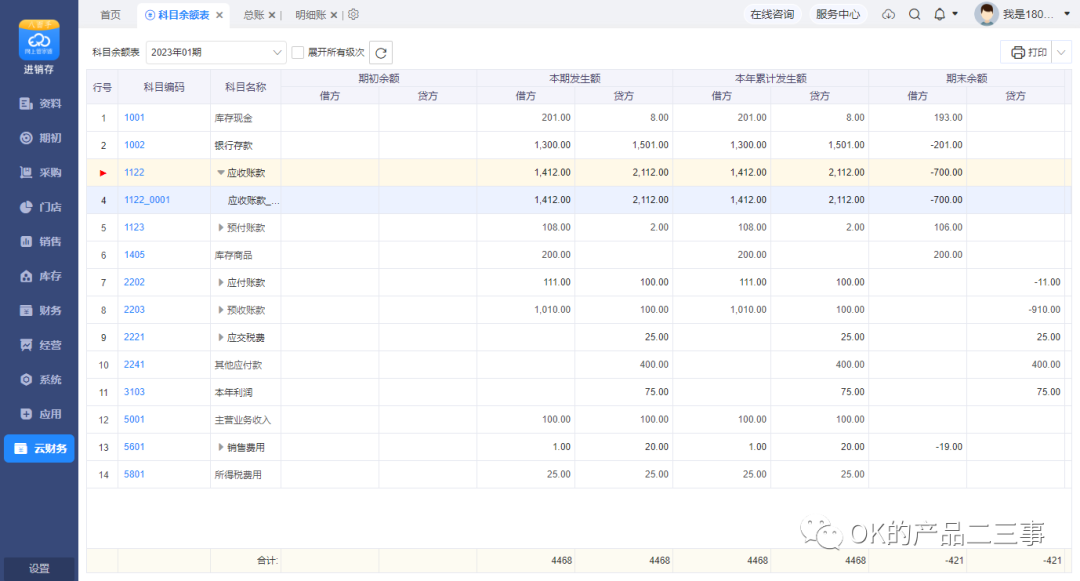Open account code 1002 link

click(x=134, y=145)
